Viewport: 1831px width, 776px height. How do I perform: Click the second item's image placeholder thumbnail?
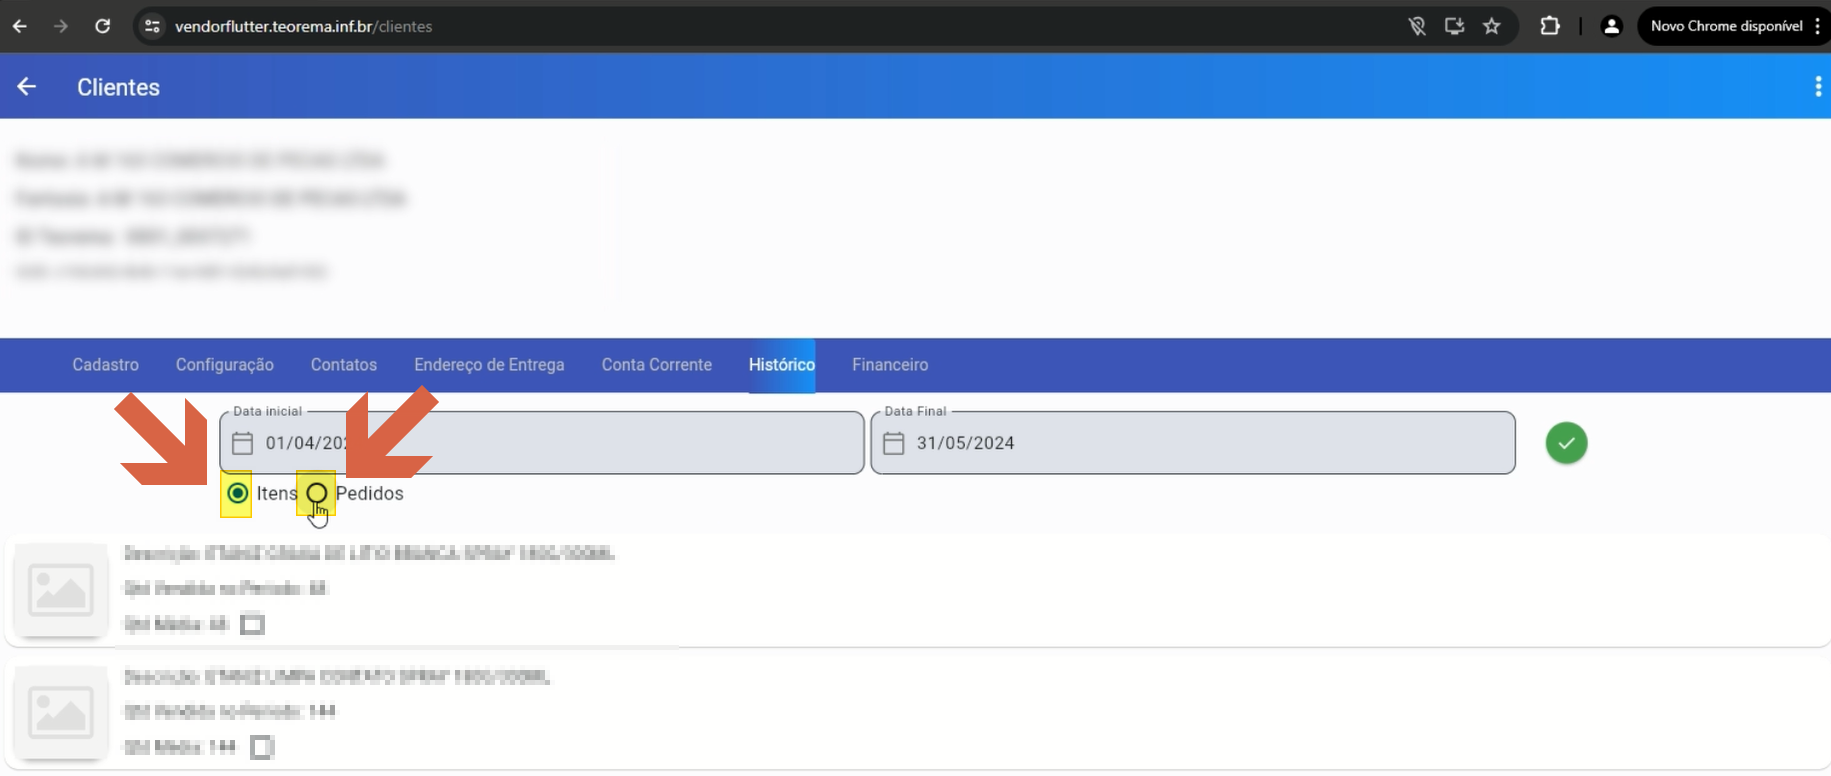tap(61, 712)
